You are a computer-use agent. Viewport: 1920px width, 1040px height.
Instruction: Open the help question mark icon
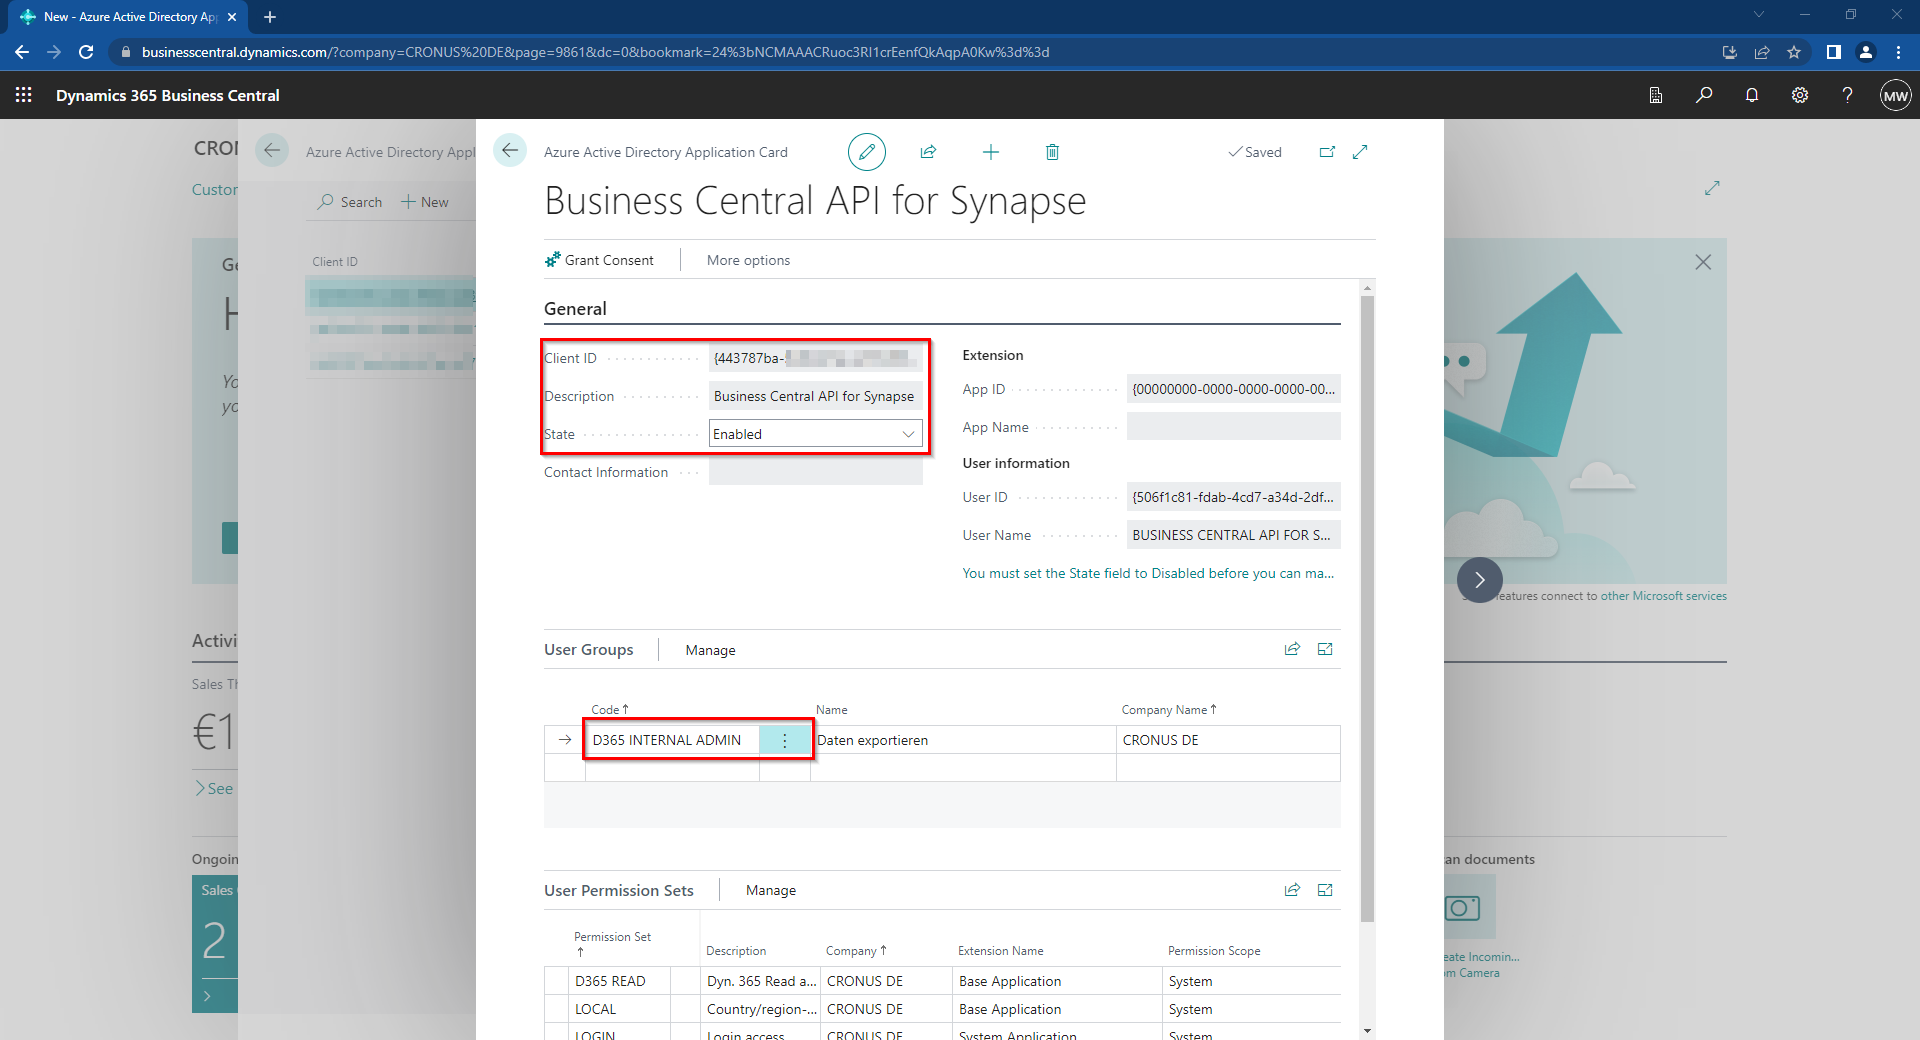tap(1847, 95)
